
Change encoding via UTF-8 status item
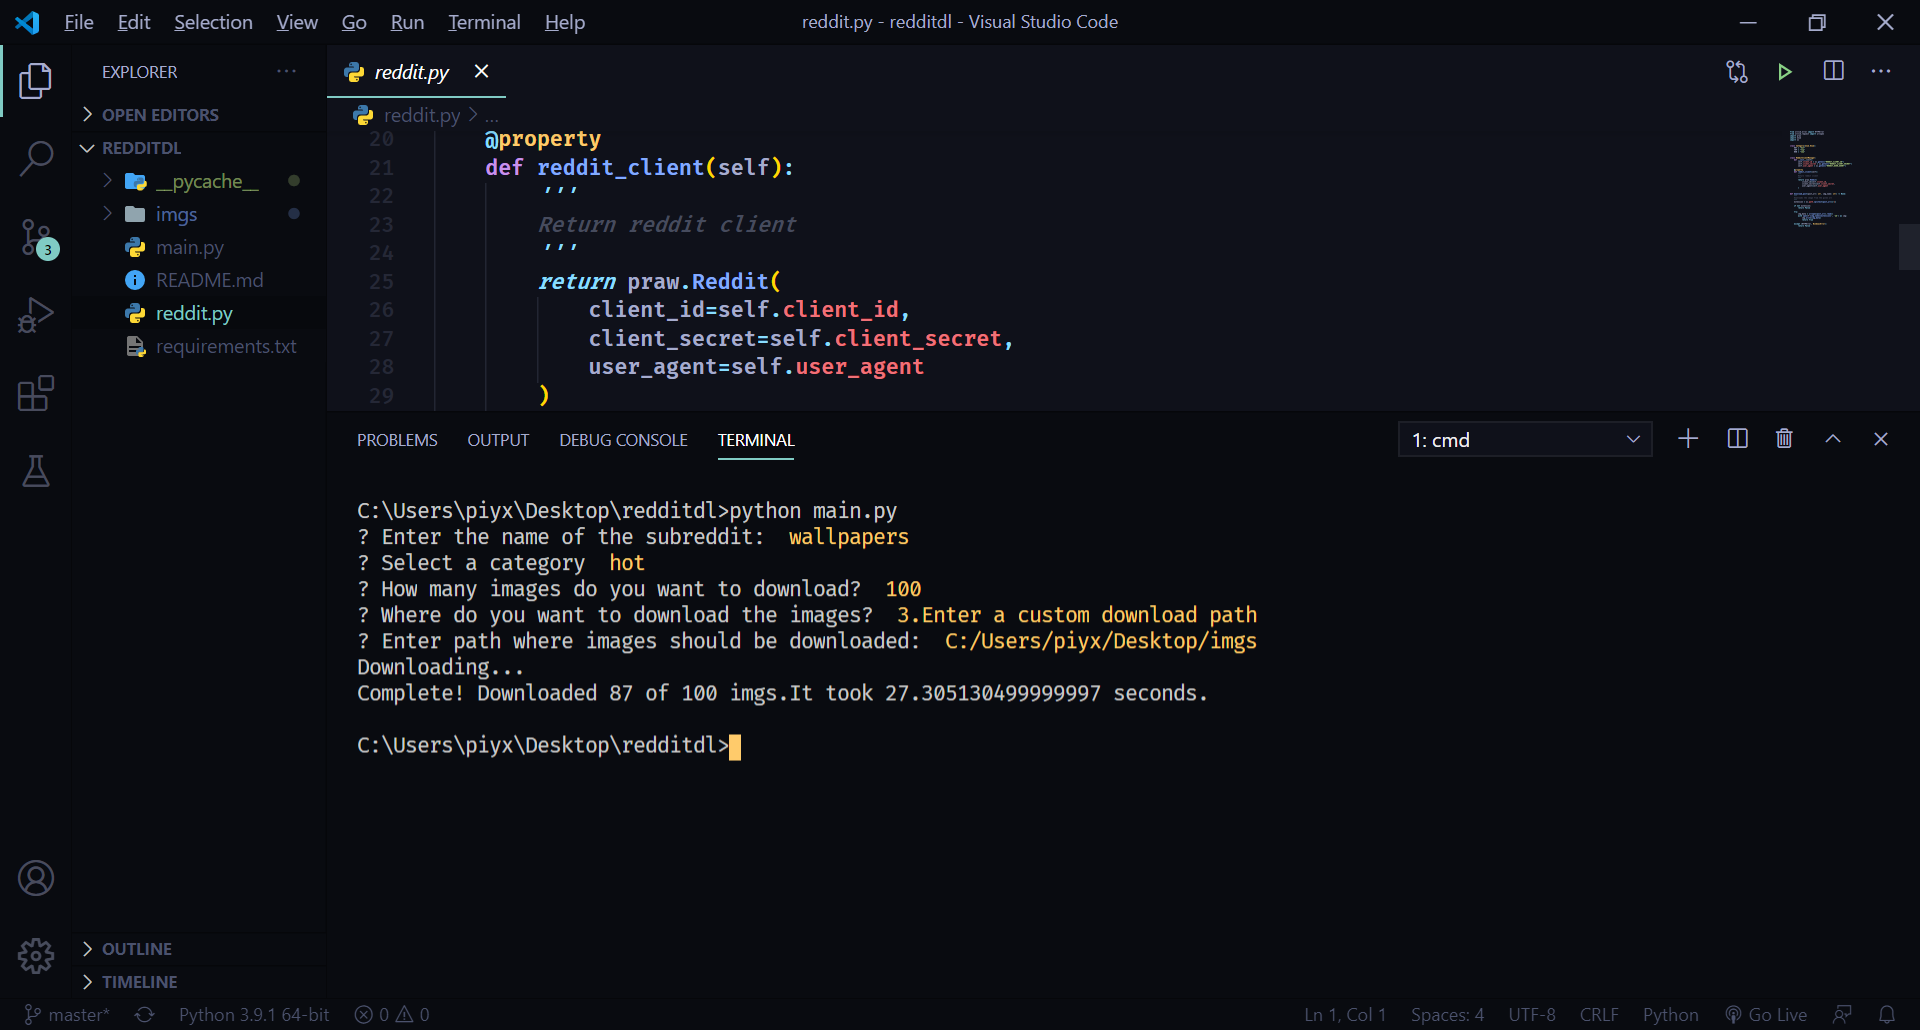(x=1532, y=1015)
